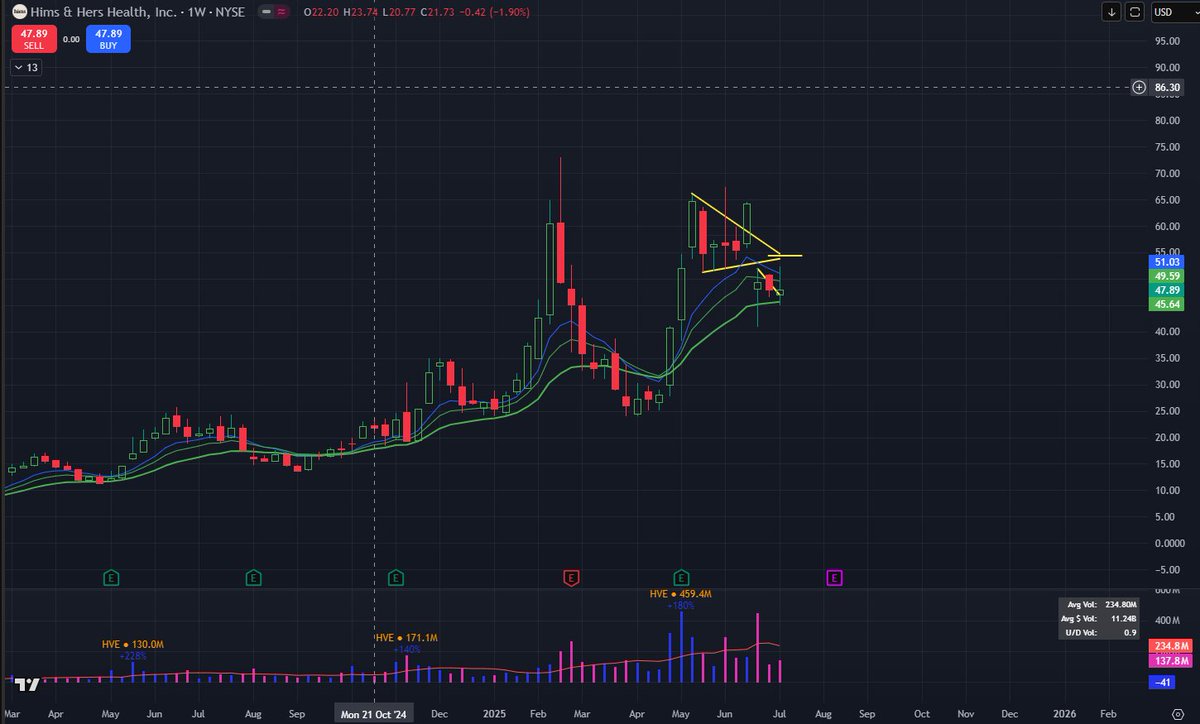This screenshot has height=724, width=1200.
Task: Open the red earnings marker near February 2025
Action: point(570,577)
